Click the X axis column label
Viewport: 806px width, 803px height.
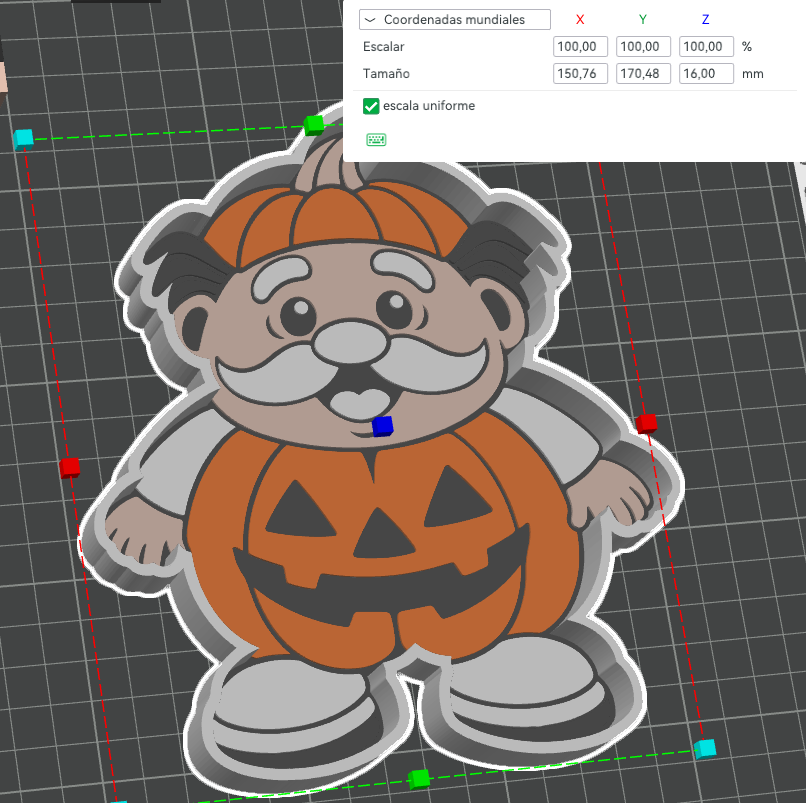pyautogui.click(x=580, y=20)
